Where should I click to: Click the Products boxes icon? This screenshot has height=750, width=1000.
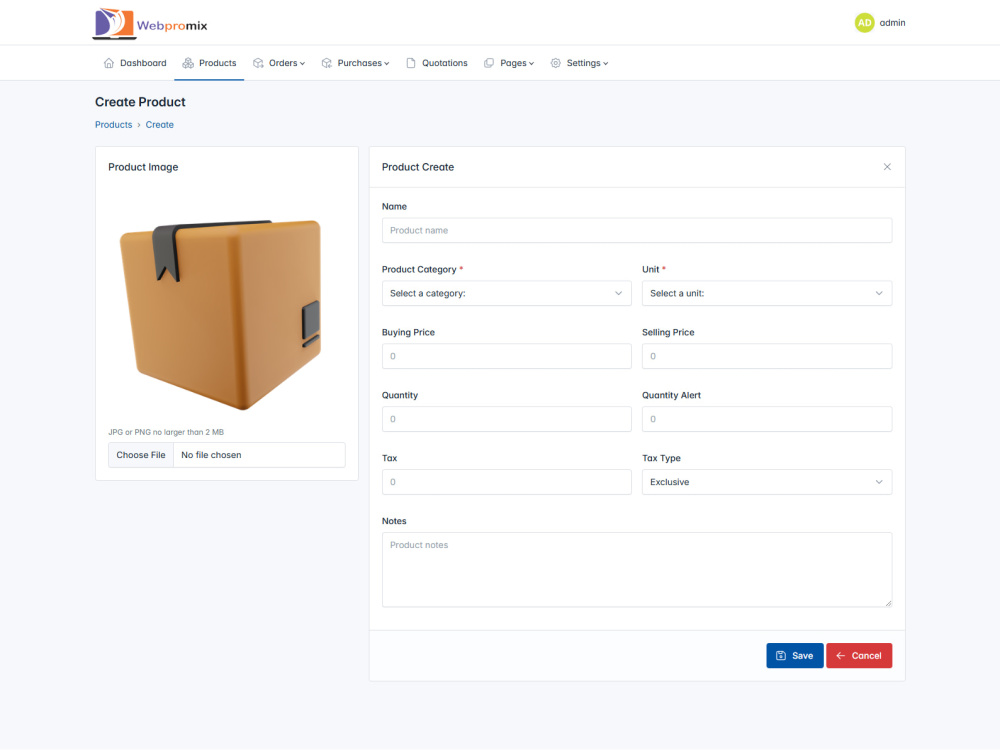(x=188, y=63)
